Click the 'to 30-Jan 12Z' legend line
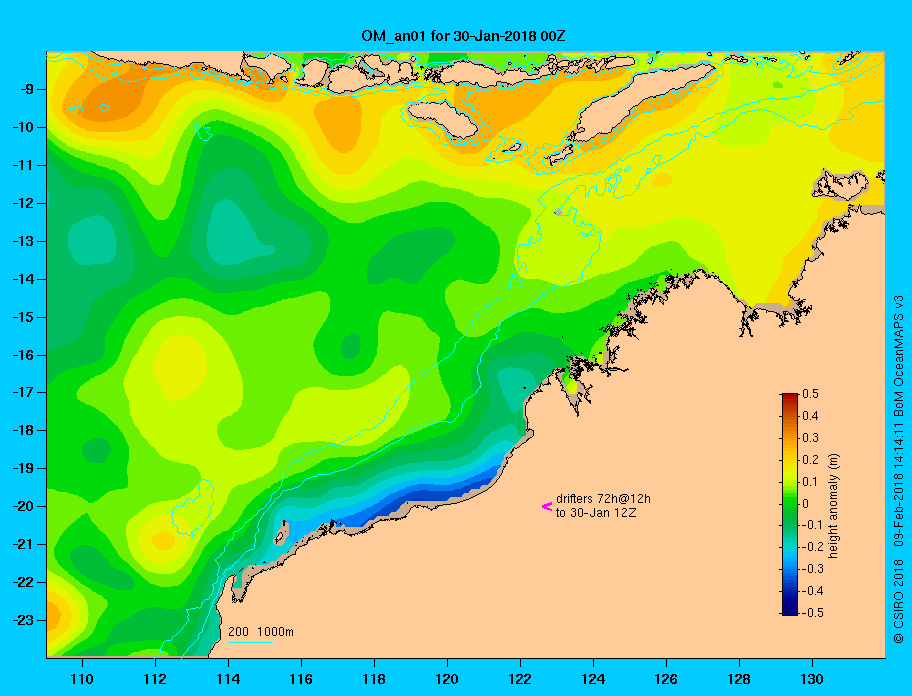Screen dimensions: 912x696 596,513
